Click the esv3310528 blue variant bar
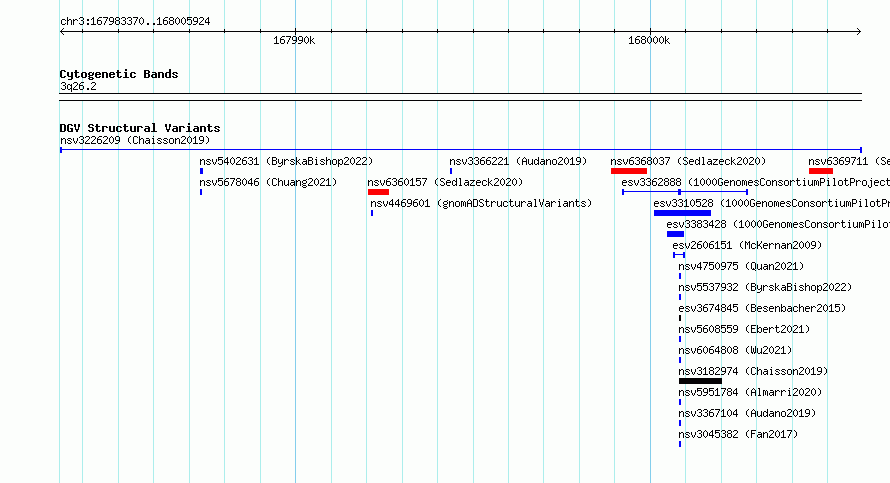The image size is (890, 483). pyautogui.click(x=682, y=213)
